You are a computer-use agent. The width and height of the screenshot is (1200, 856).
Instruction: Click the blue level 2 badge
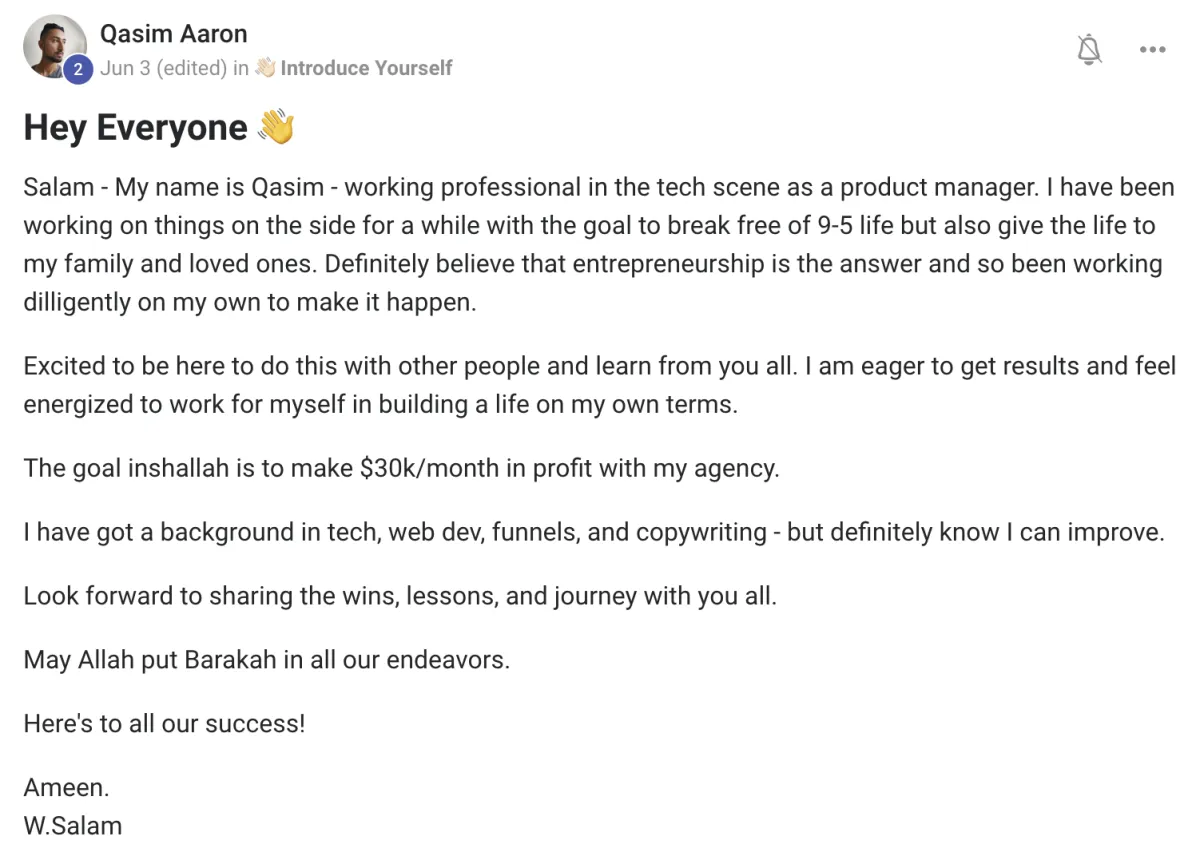(x=78, y=69)
